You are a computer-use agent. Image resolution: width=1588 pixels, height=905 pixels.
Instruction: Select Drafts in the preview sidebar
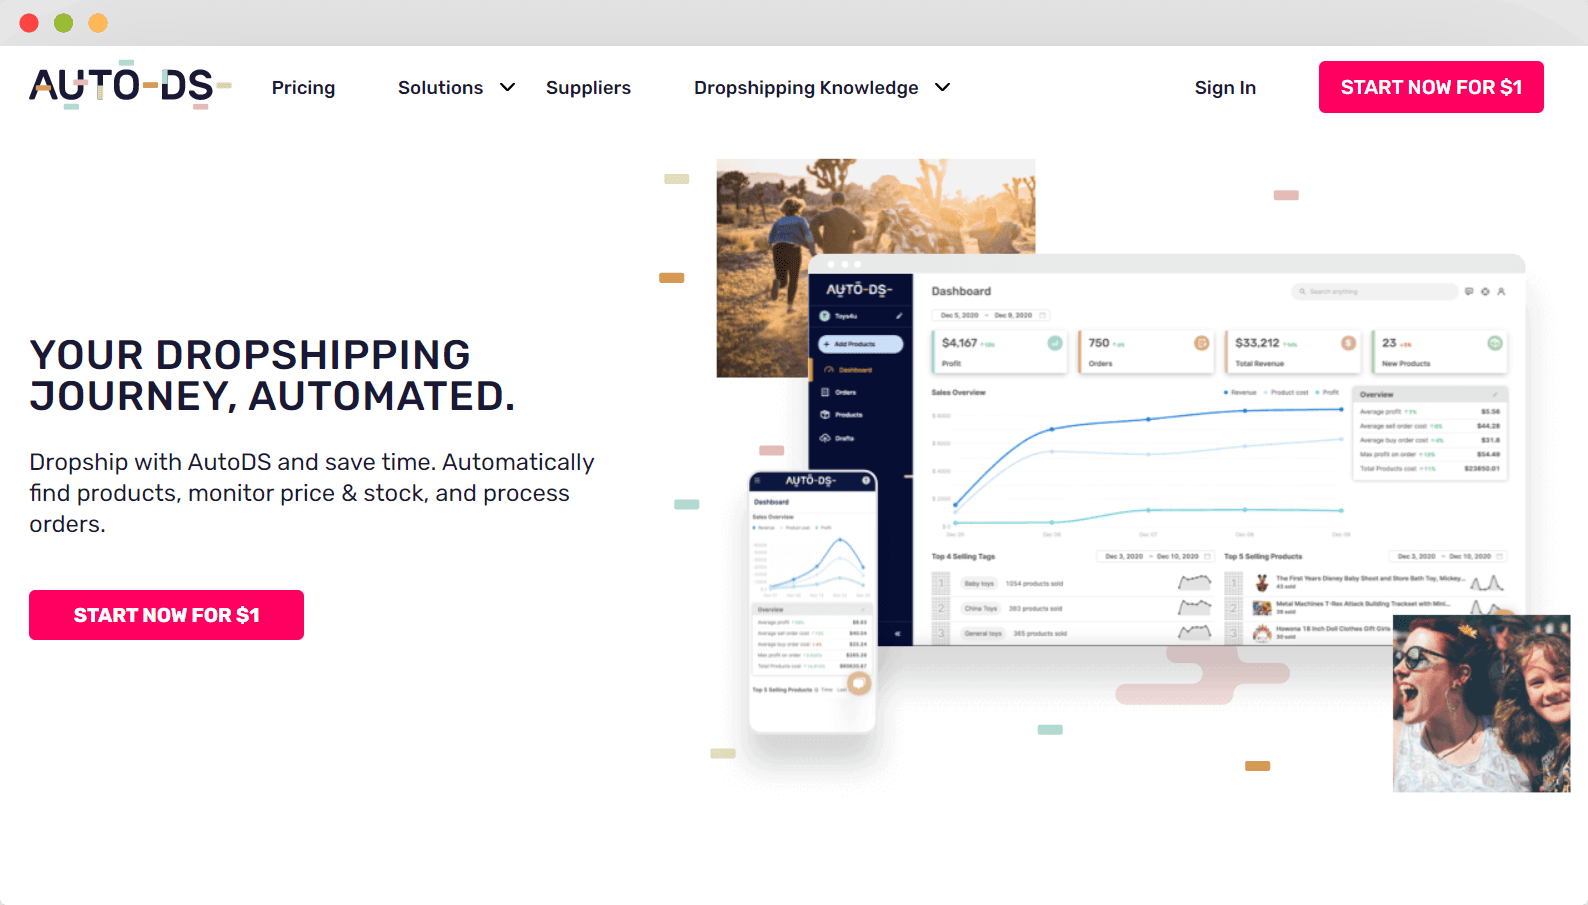pos(839,439)
